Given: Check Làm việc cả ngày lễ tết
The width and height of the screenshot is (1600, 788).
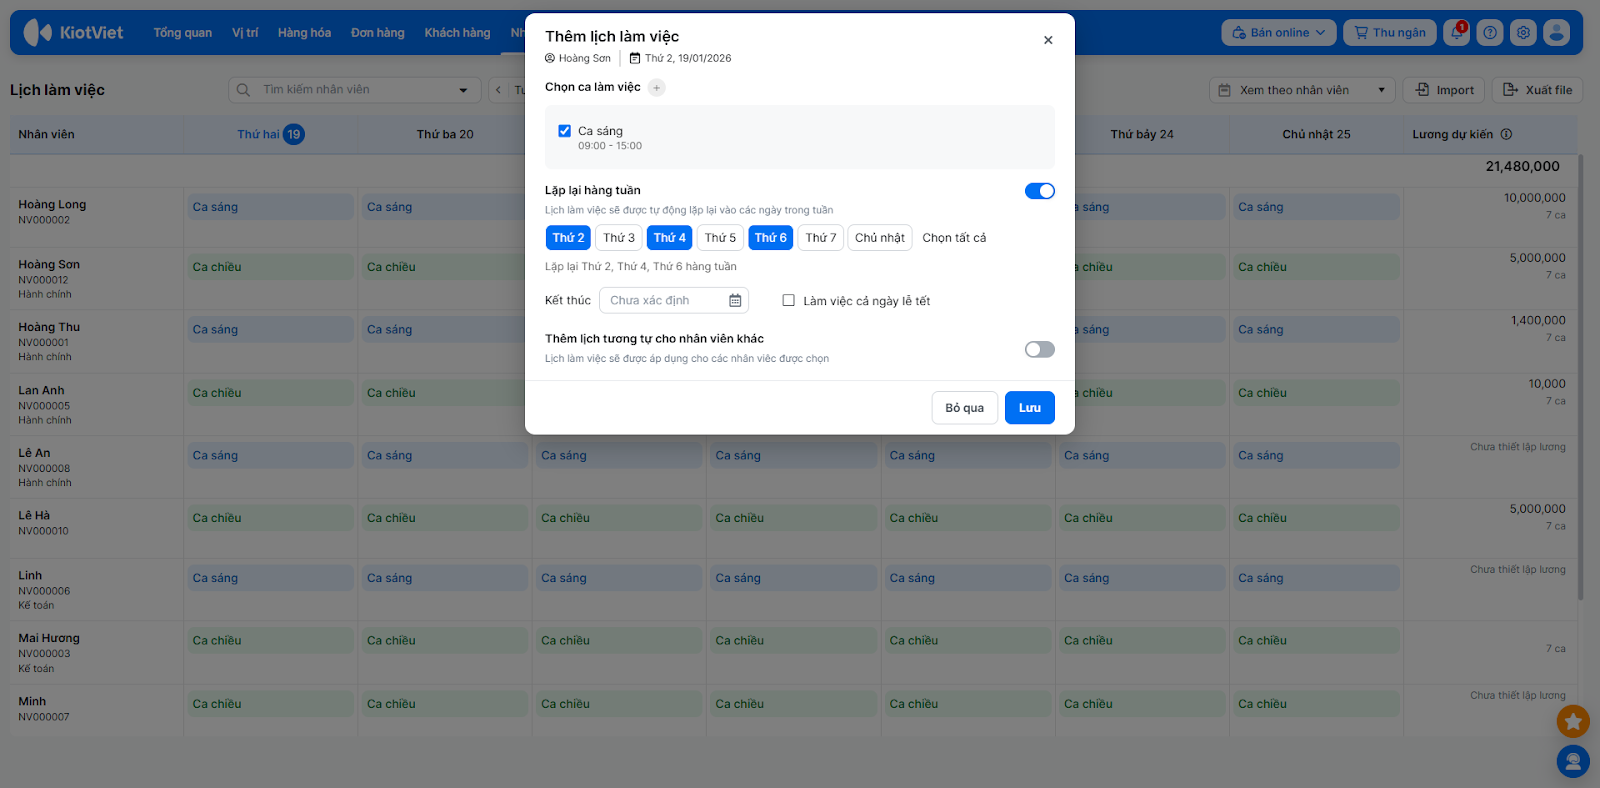Looking at the screenshot, I should (x=788, y=300).
